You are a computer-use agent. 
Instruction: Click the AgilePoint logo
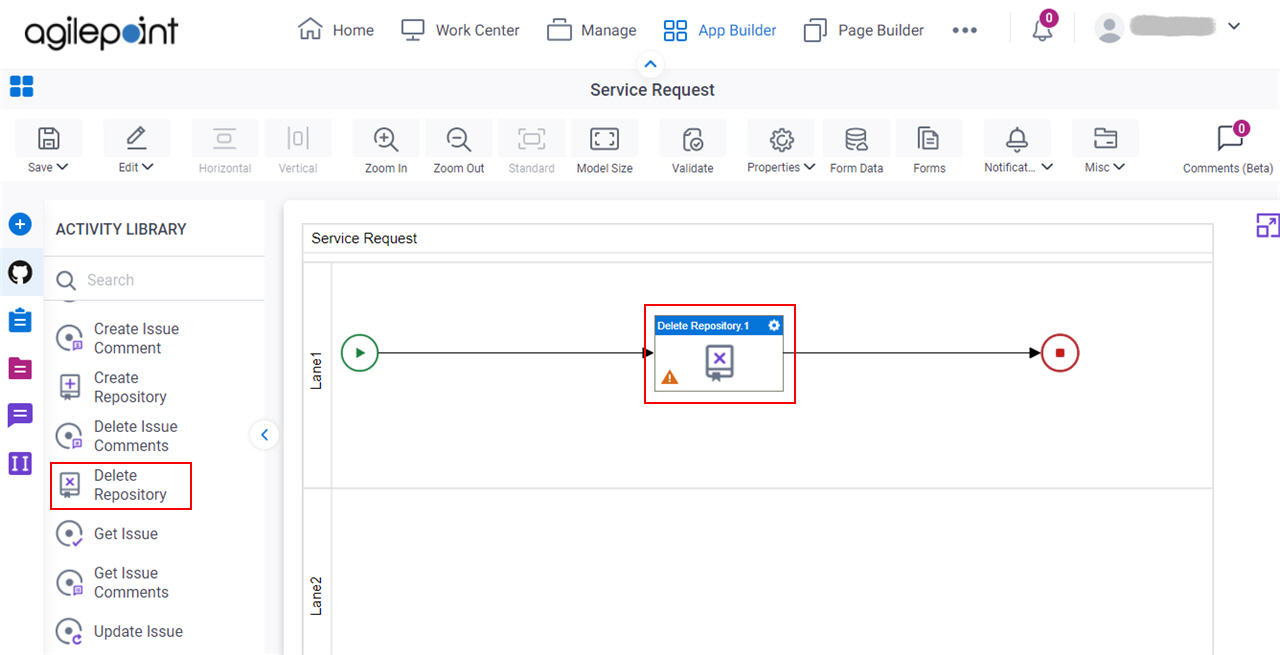(x=101, y=32)
